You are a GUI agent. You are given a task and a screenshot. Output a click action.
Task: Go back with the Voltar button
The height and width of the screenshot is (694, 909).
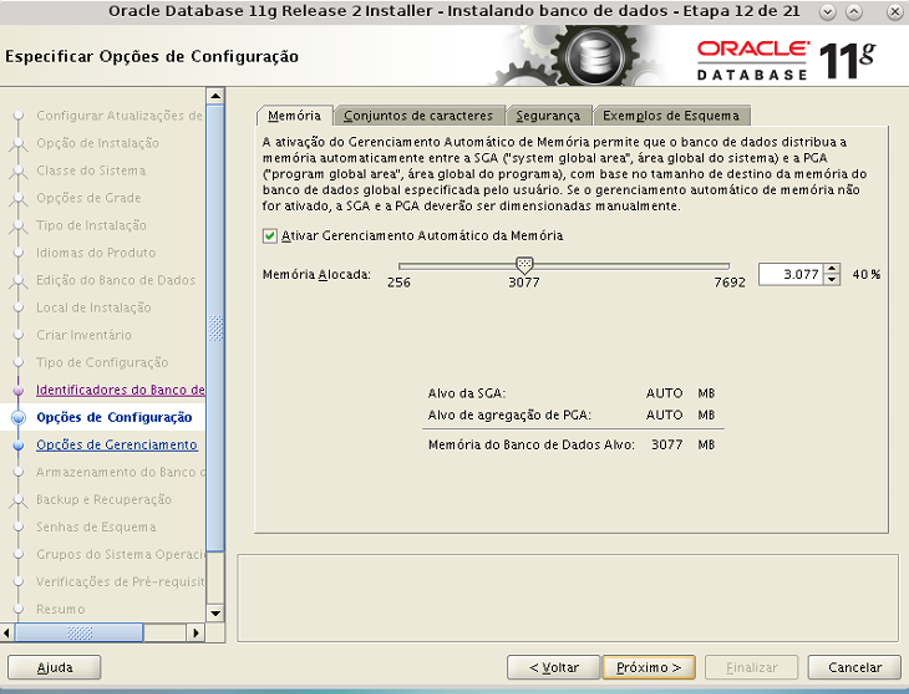[x=554, y=667]
